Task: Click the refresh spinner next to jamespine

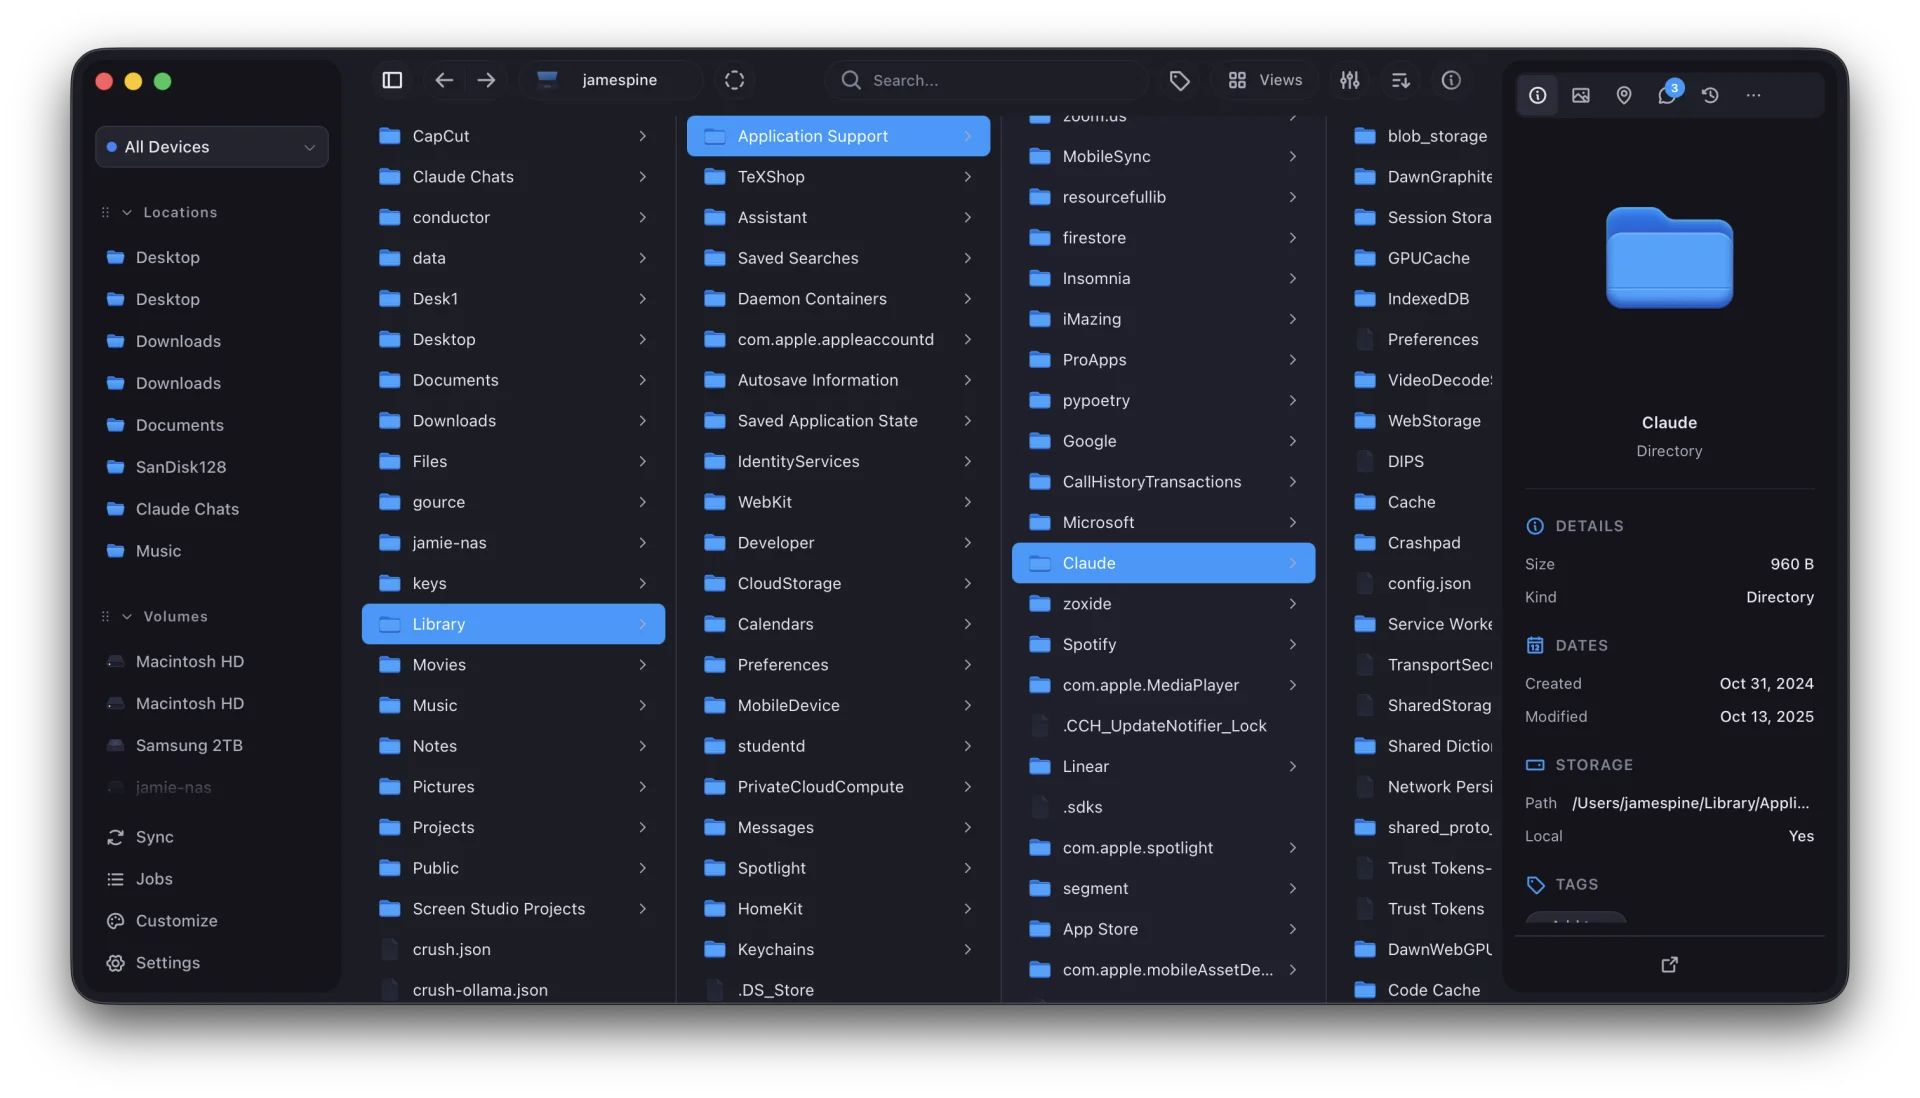Action: click(x=735, y=80)
